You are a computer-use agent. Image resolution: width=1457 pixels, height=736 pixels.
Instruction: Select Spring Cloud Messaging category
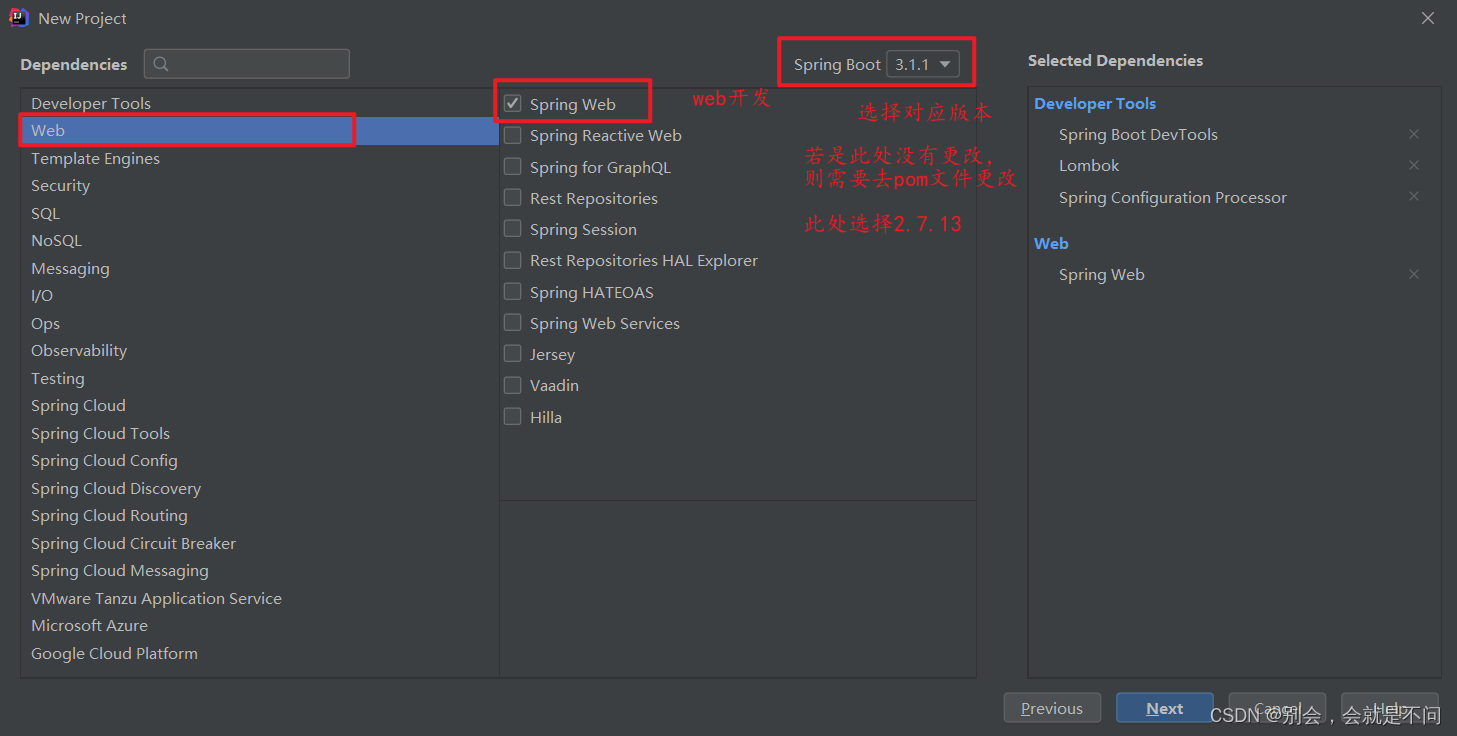[259, 571]
